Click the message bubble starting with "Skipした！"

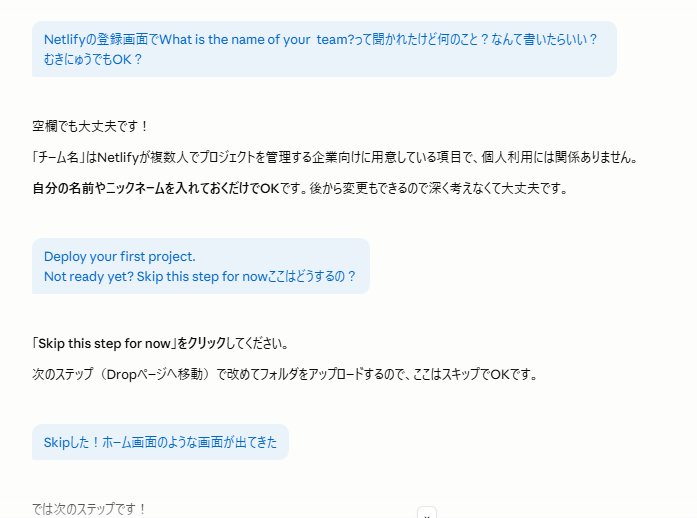tap(160, 442)
